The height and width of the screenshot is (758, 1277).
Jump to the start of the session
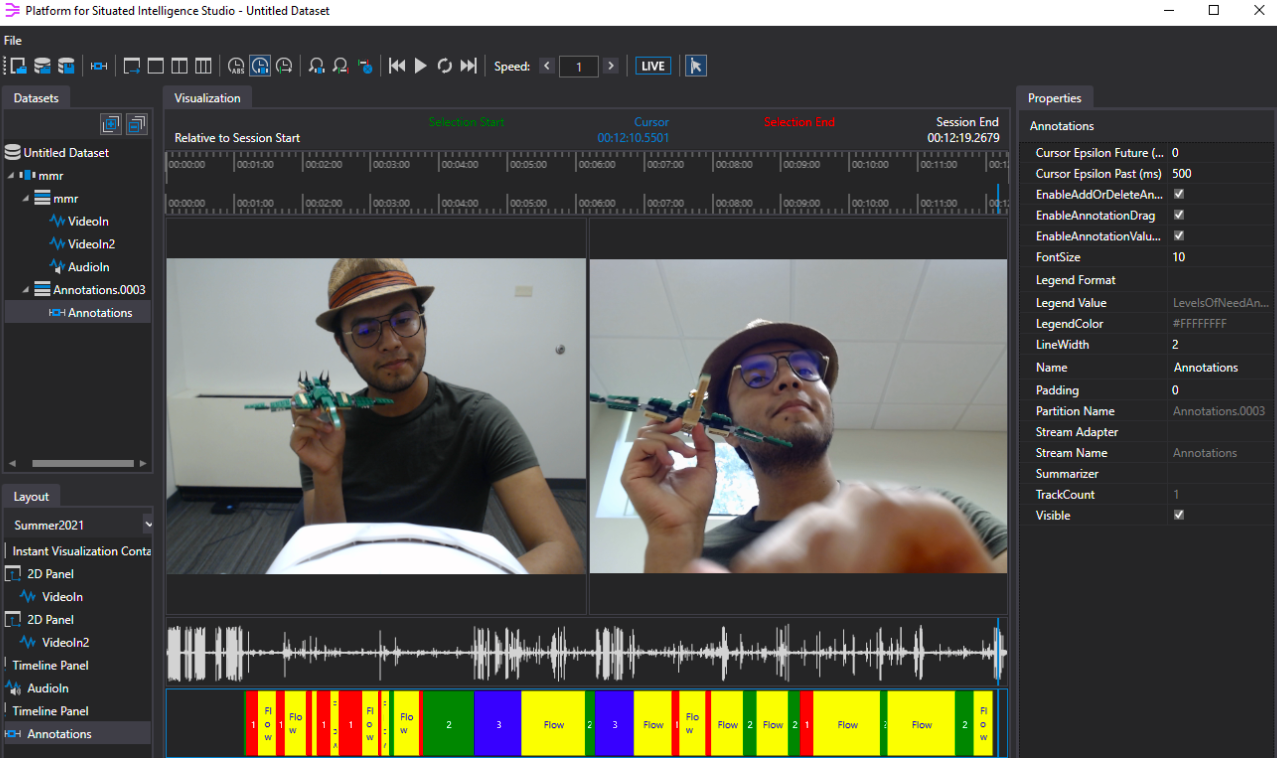tap(397, 66)
